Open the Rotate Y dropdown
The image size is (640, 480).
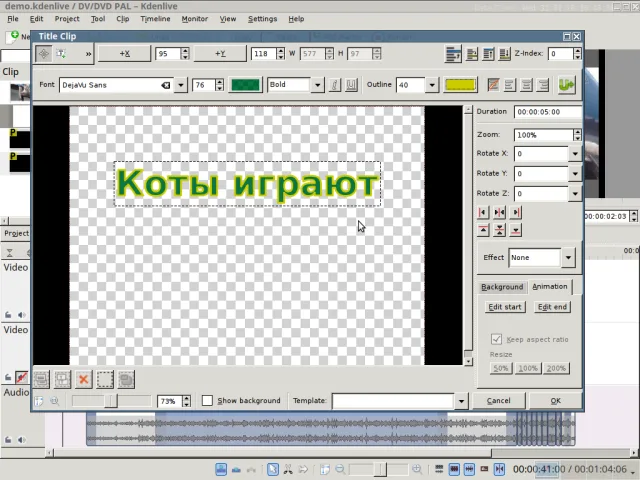(575, 174)
